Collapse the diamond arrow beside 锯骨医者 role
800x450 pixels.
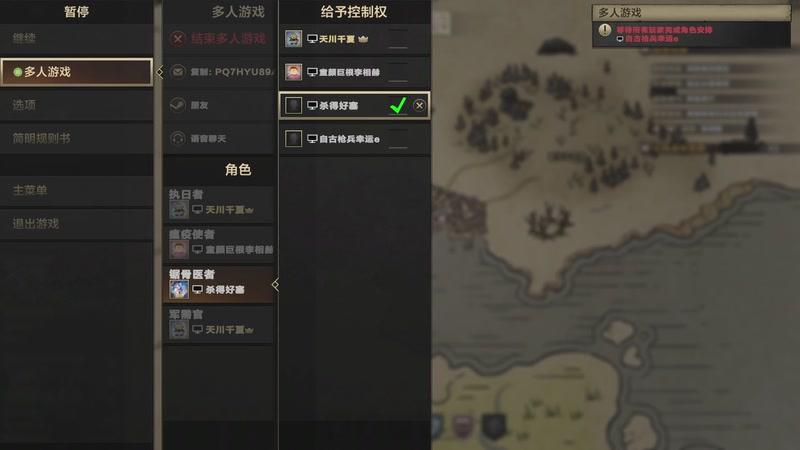pos(276,284)
